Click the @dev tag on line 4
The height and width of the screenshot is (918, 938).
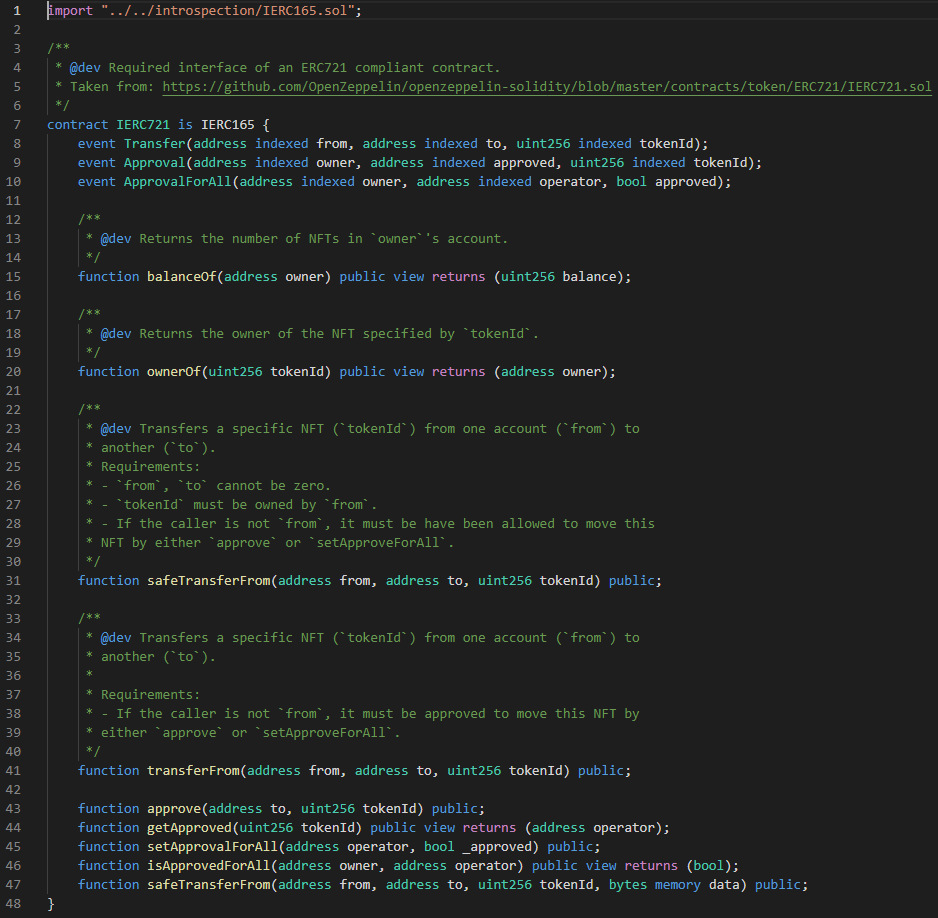coord(86,68)
